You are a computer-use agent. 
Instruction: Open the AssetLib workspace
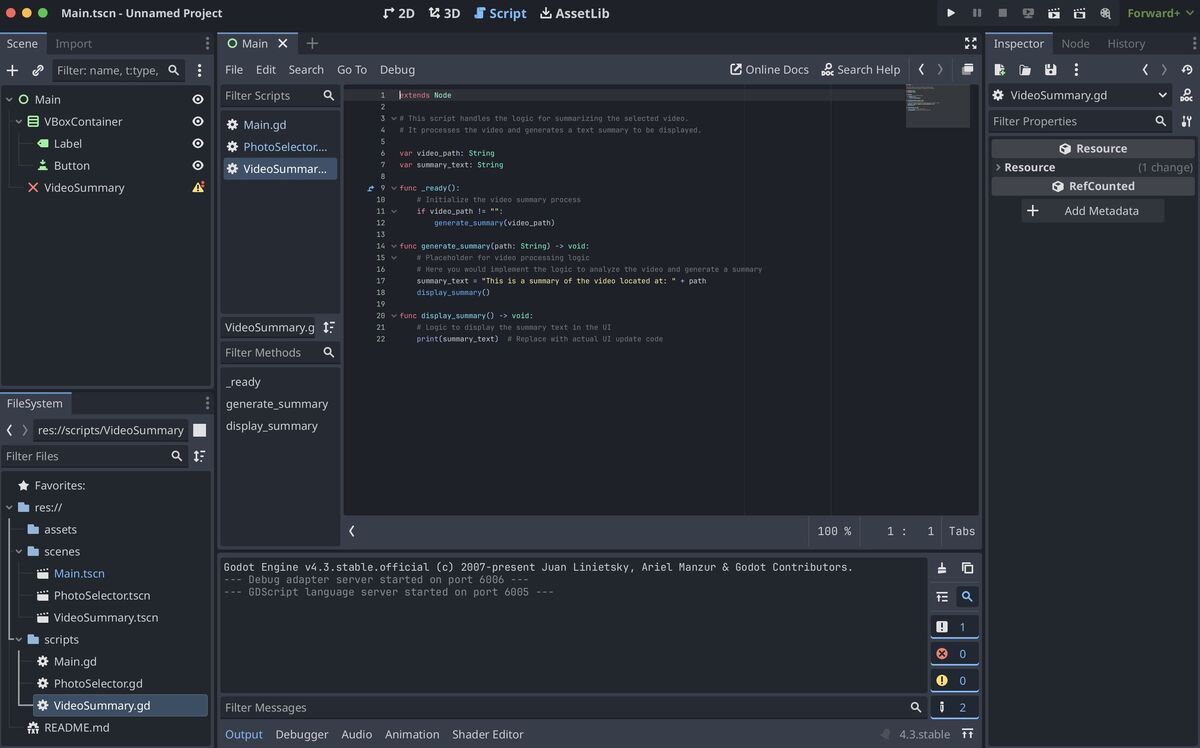click(574, 13)
